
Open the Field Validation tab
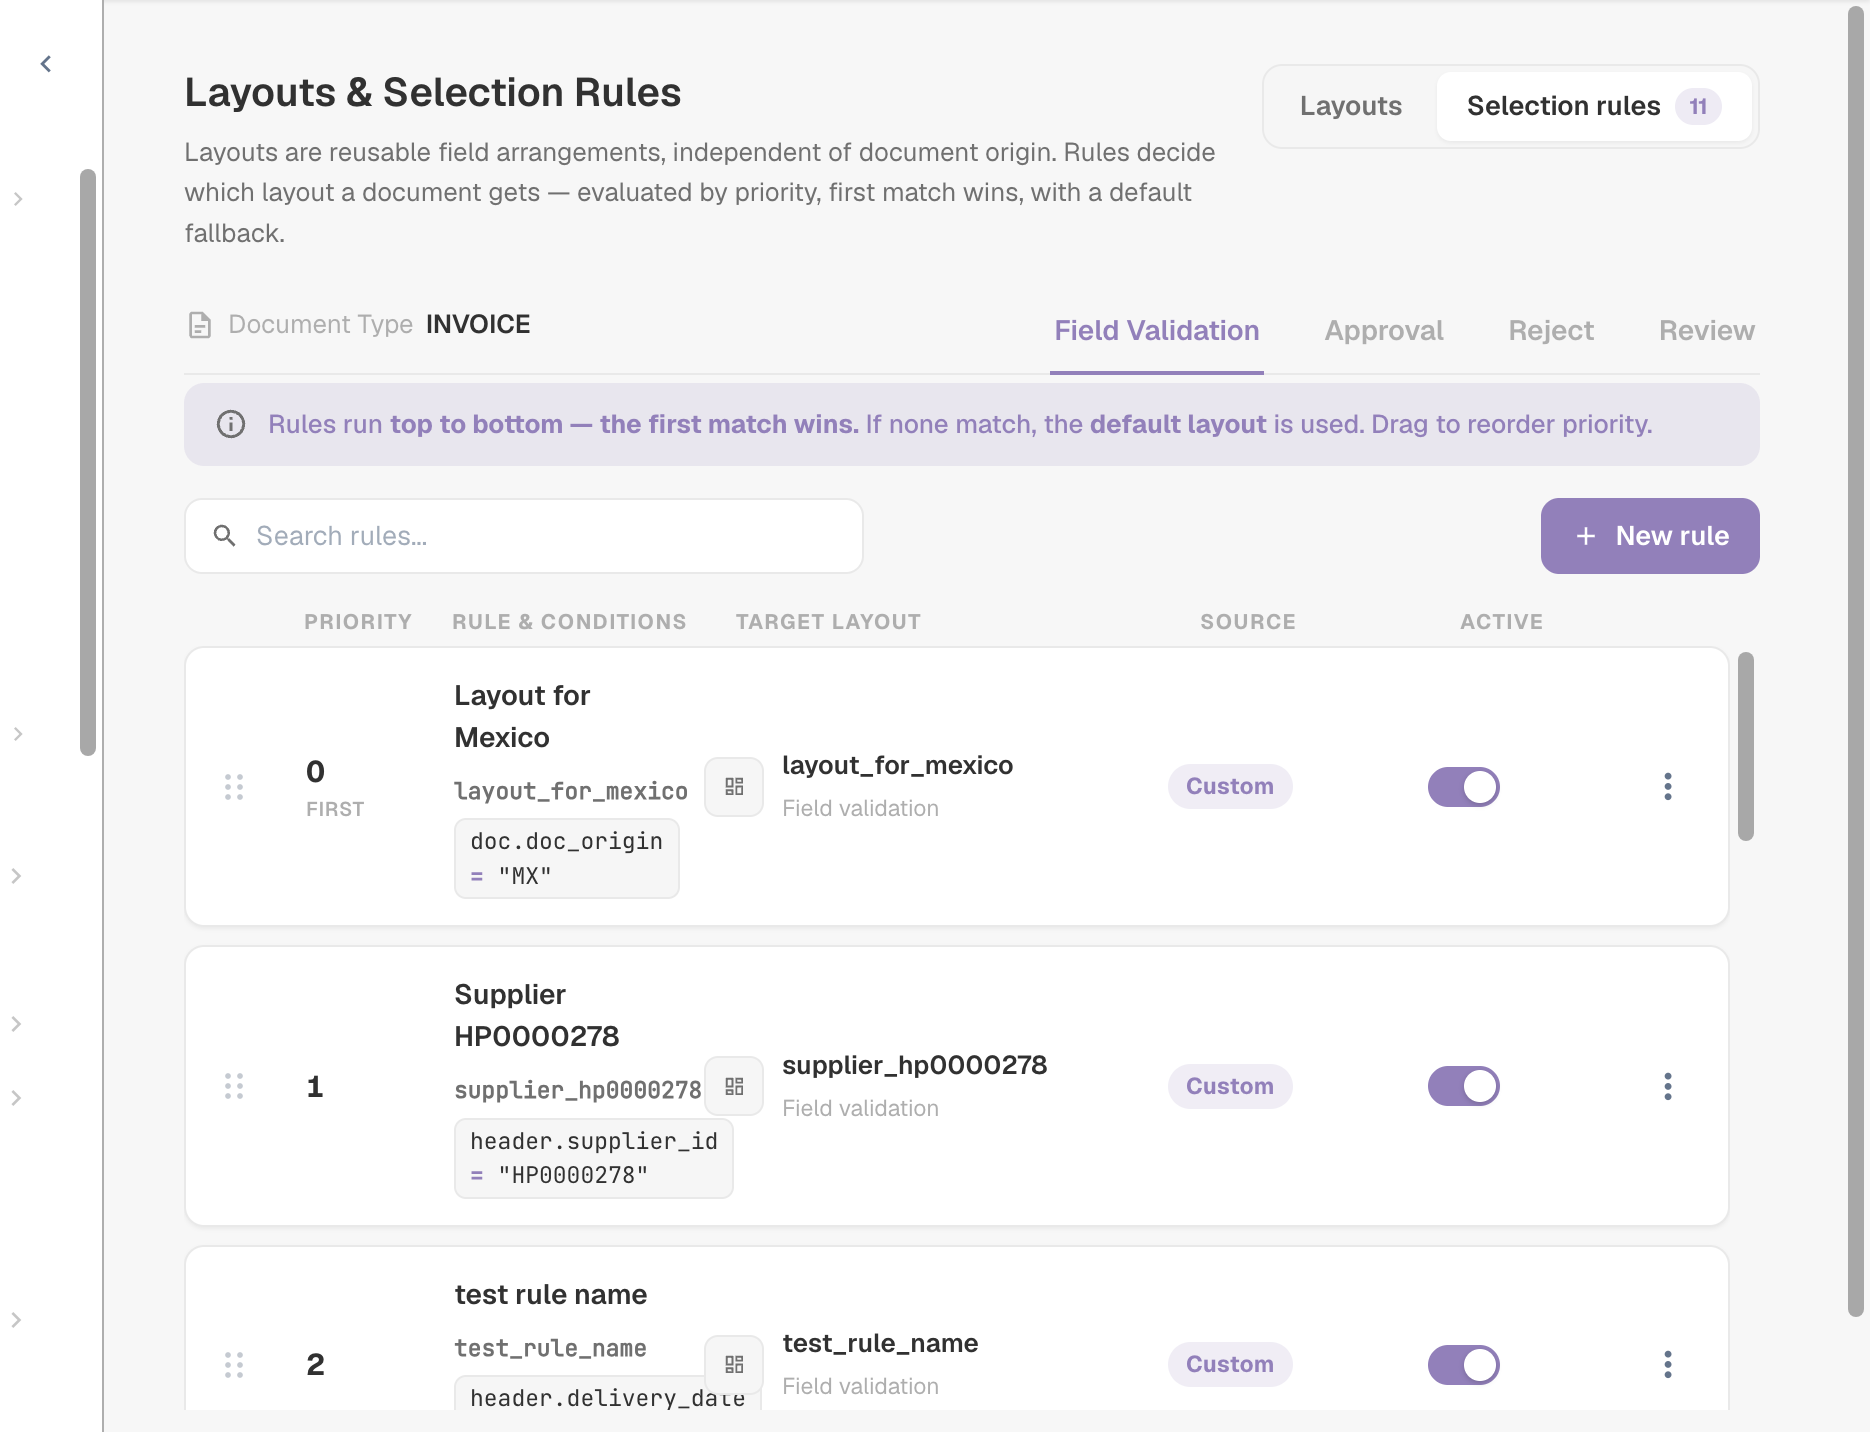click(1157, 331)
